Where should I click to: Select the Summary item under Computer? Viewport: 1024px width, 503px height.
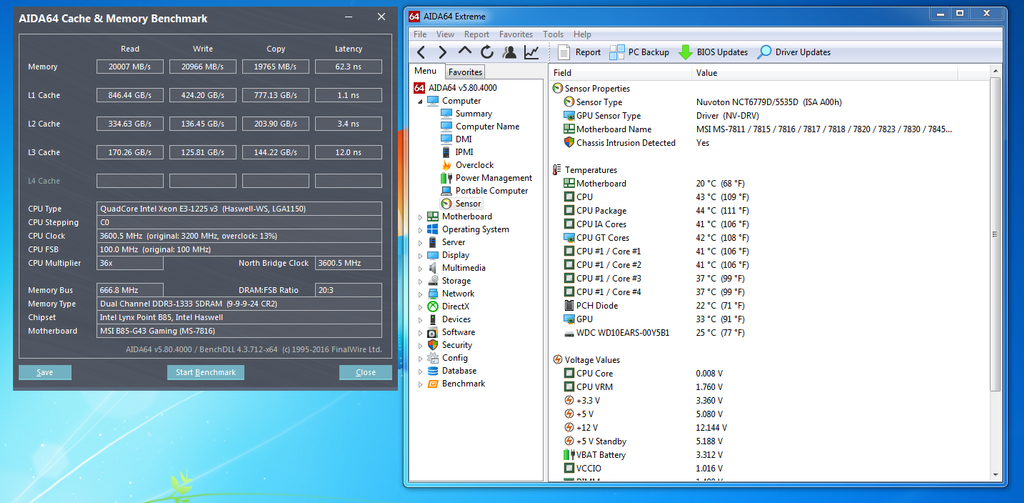tap(473, 114)
